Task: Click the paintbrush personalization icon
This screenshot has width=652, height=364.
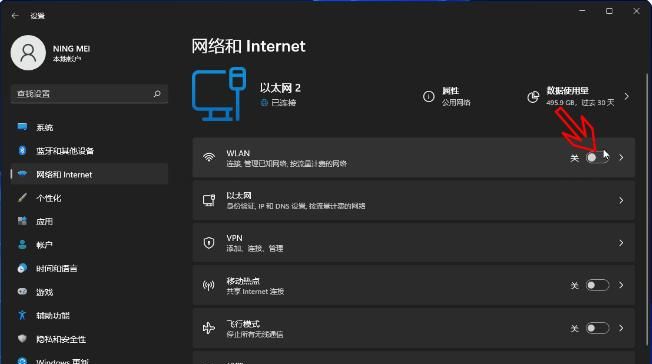Action: (x=22, y=197)
